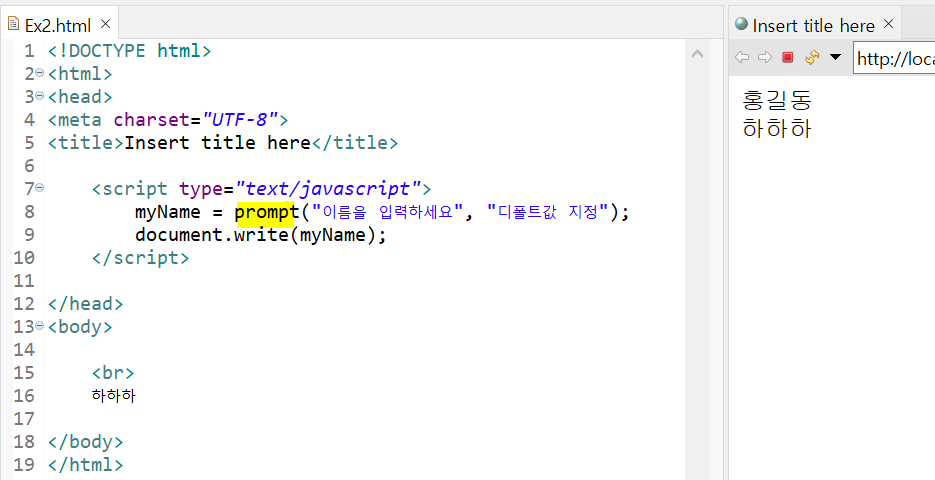935x480 pixels.
Task: Click the browser Back arrow icon
Action: tap(742, 57)
